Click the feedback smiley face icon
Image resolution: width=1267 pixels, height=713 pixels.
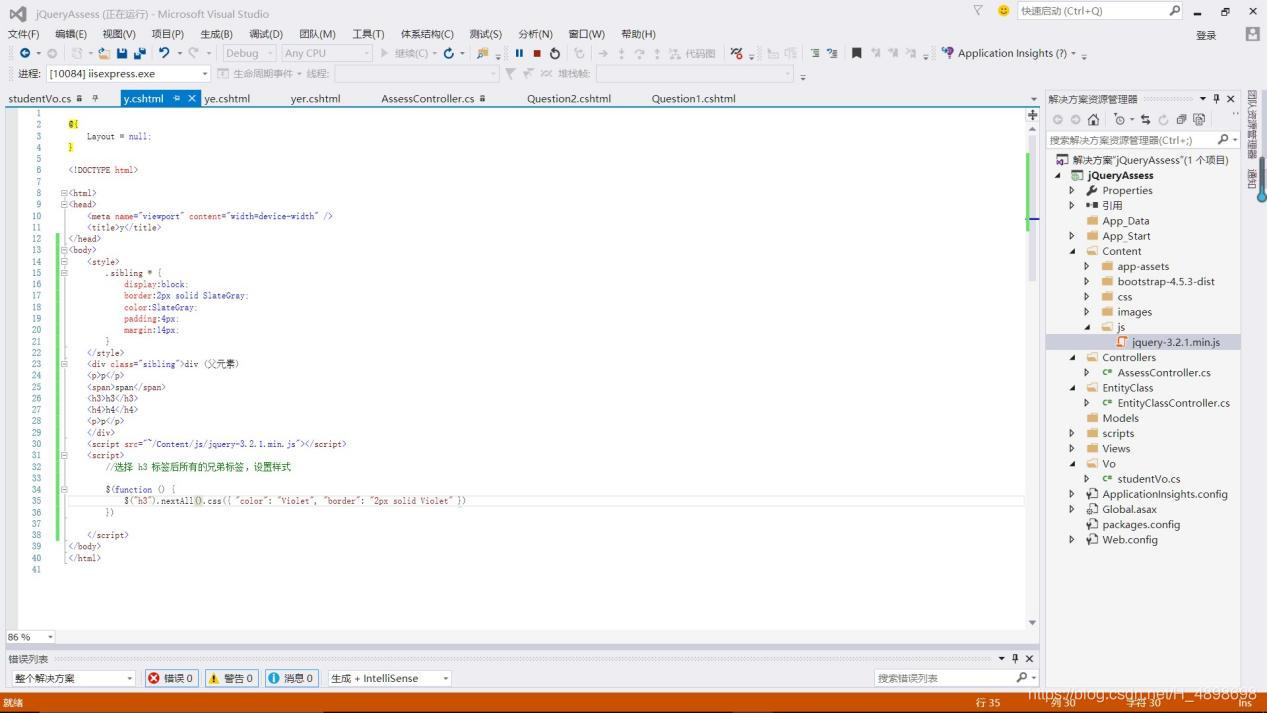coord(1003,10)
